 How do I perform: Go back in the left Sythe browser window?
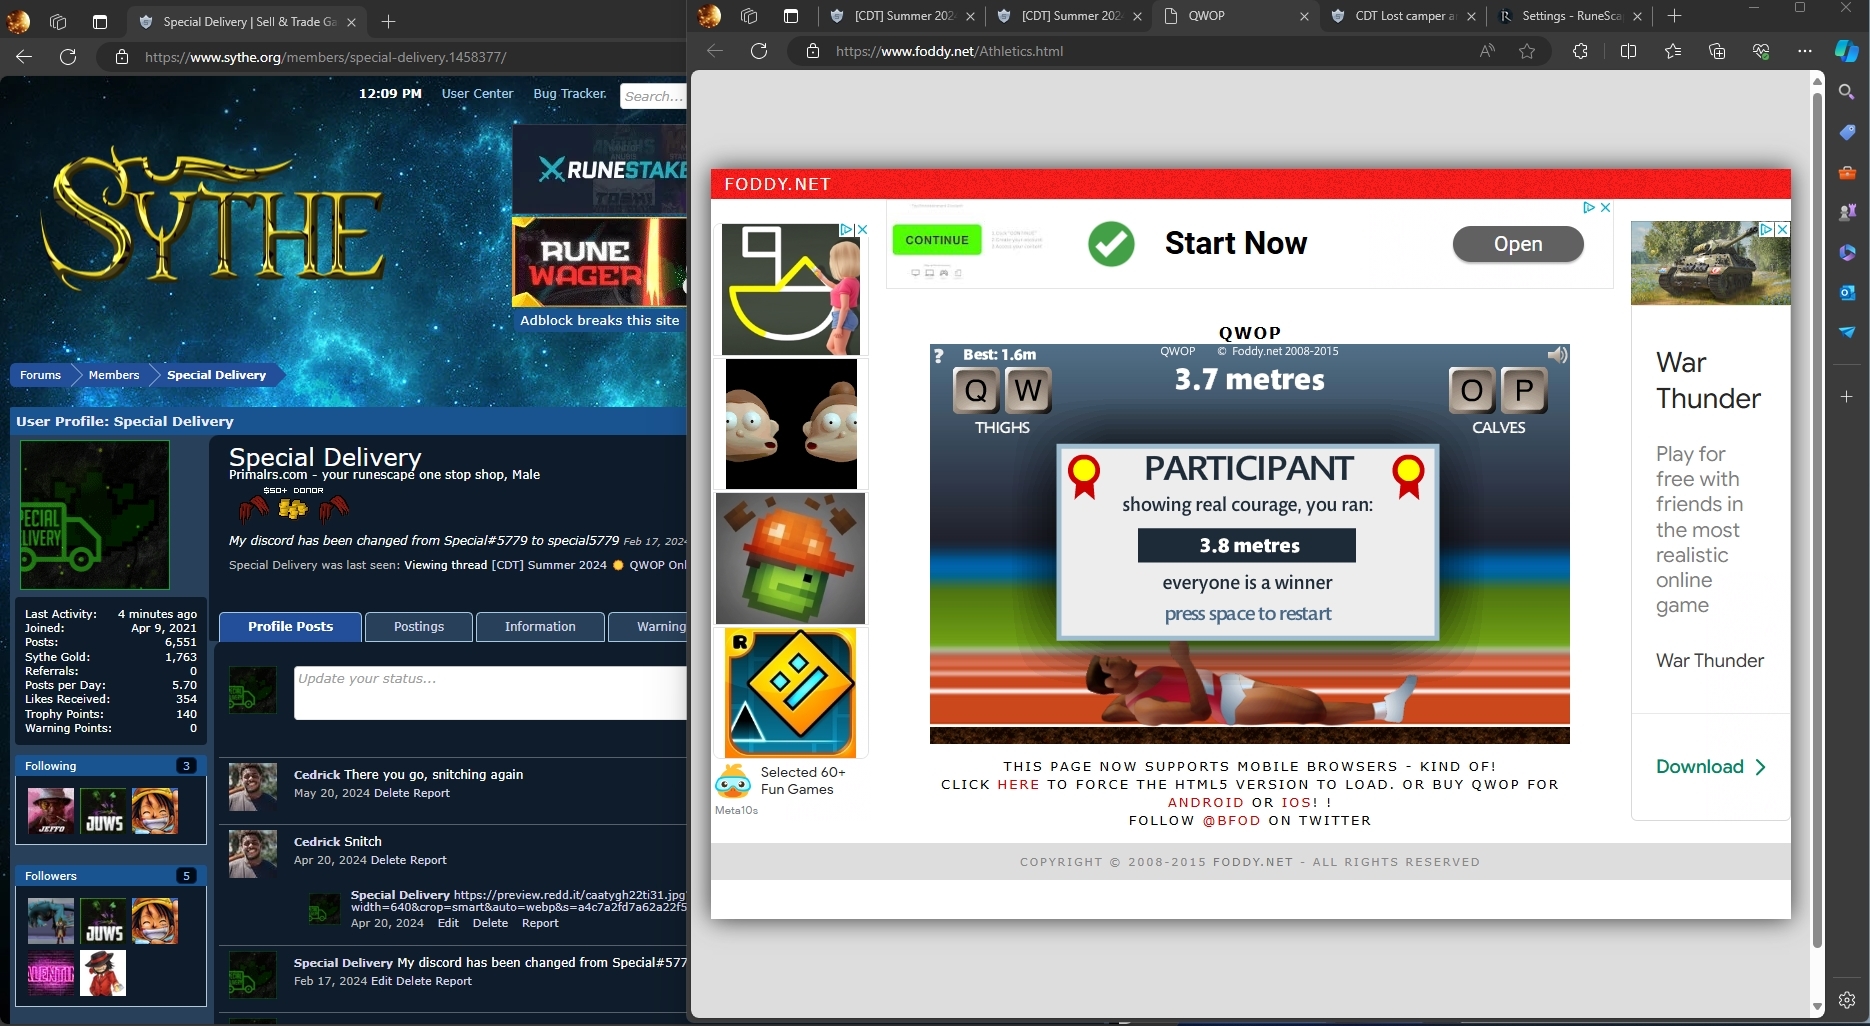pyautogui.click(x=24, y=57)
